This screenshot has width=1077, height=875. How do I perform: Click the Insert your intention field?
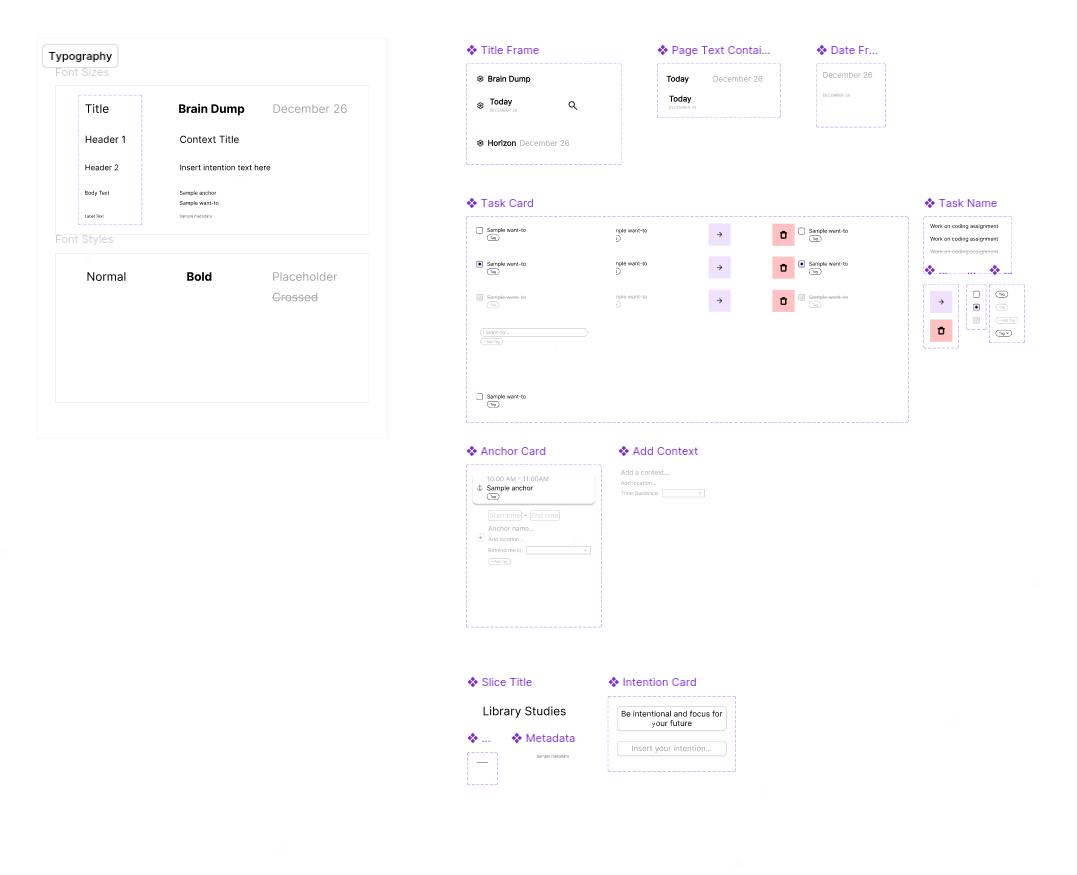671,748
